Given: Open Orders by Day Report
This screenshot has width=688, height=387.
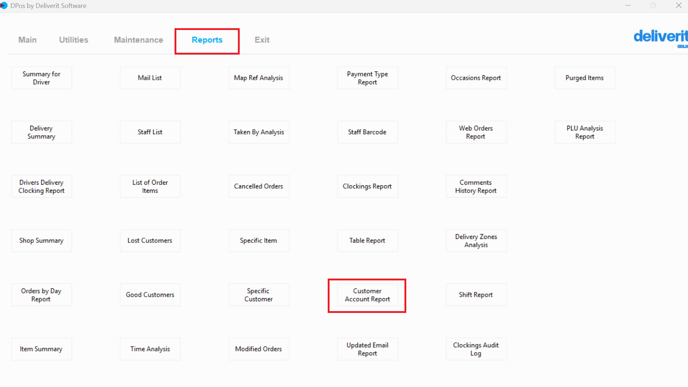Looking at the screenshot, I should (41, 295).
